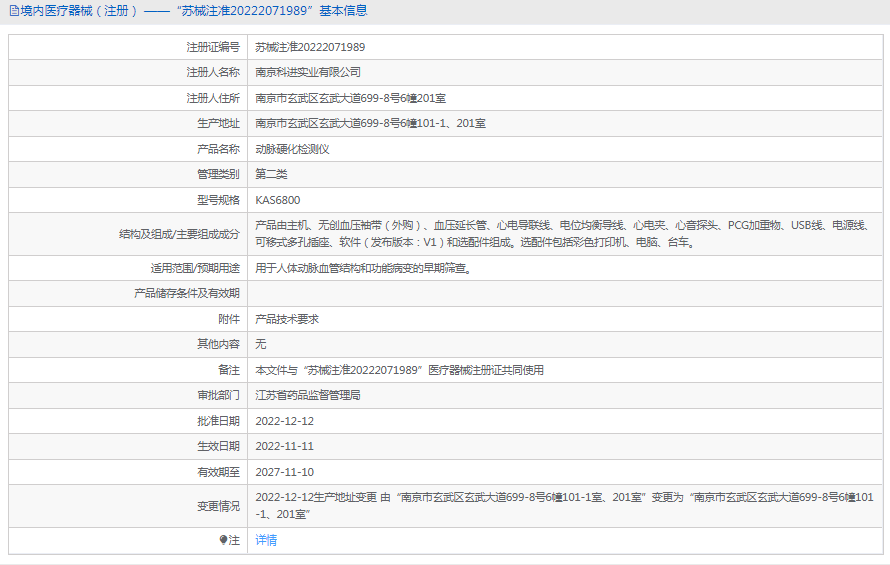
Task: Select the date 2027-11-10
Action: coord(284,472)
